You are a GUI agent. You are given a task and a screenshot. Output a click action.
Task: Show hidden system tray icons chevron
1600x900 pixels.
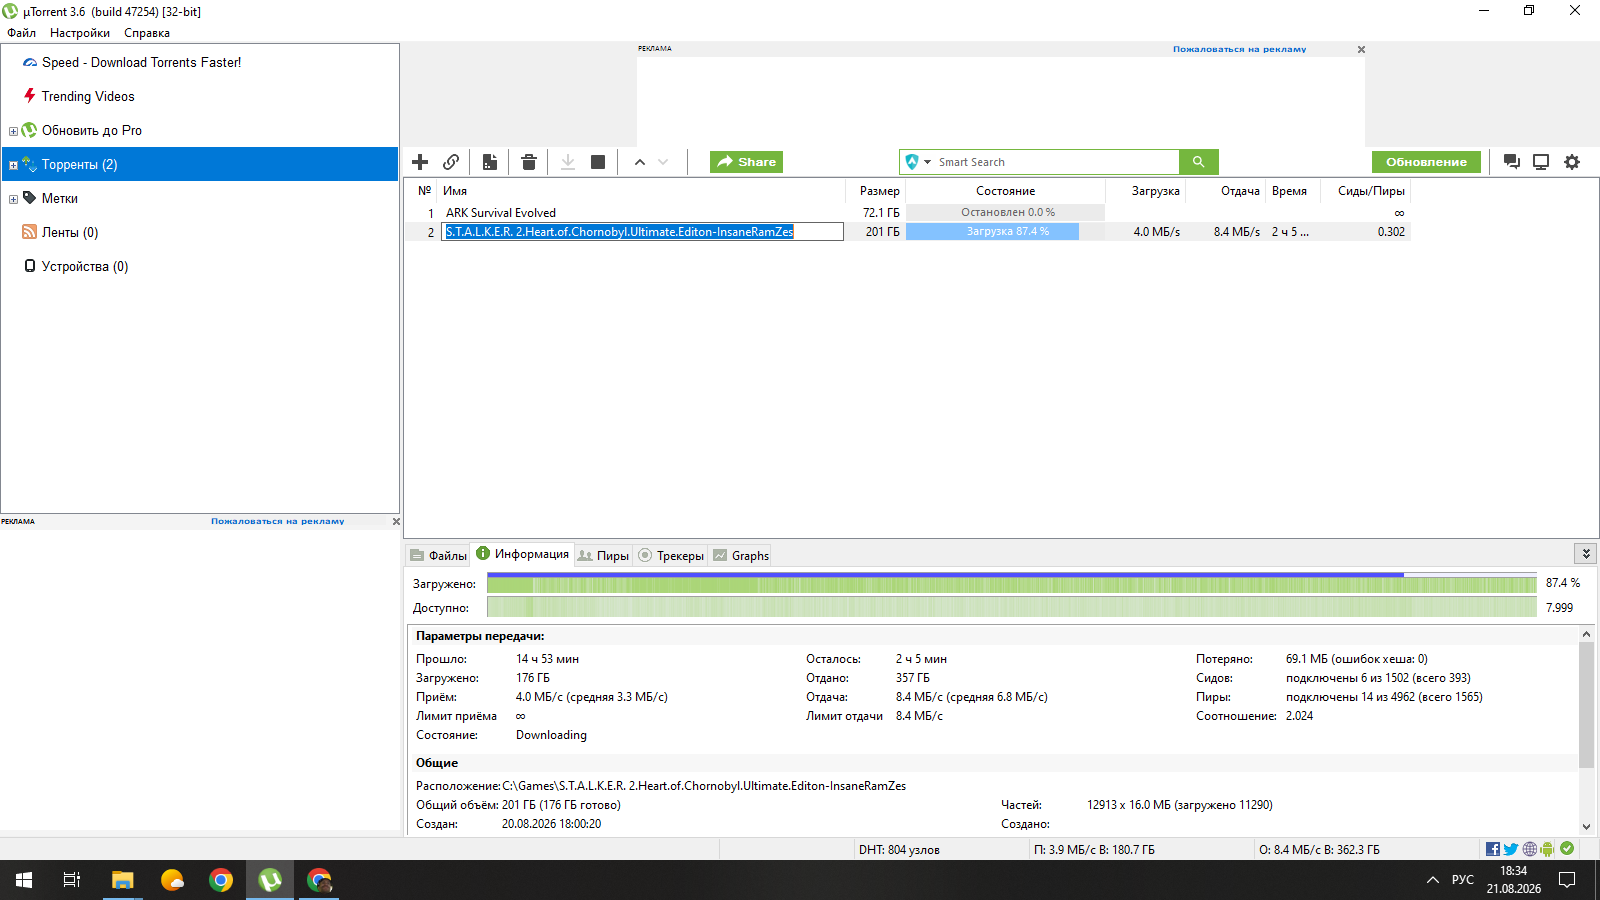[x=1432, y=880]
